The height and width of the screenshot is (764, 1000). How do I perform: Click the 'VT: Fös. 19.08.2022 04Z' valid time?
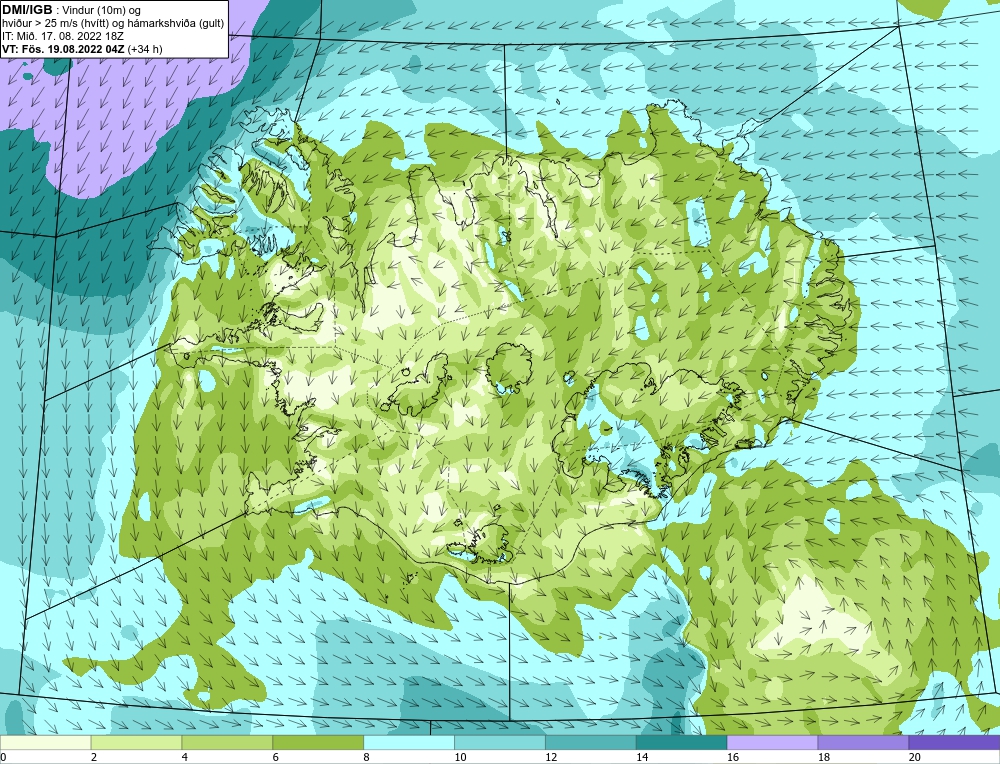(64, 48)
